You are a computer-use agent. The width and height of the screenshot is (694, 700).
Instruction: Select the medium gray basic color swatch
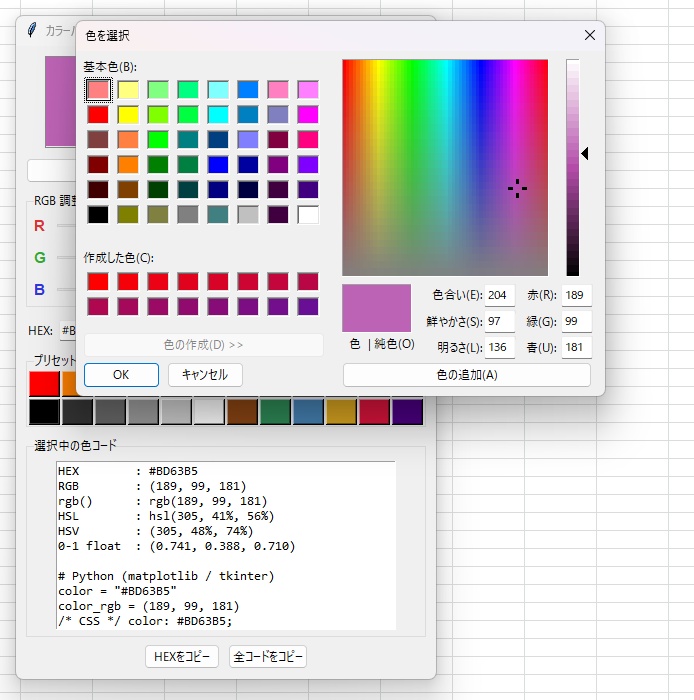[188, 215]
